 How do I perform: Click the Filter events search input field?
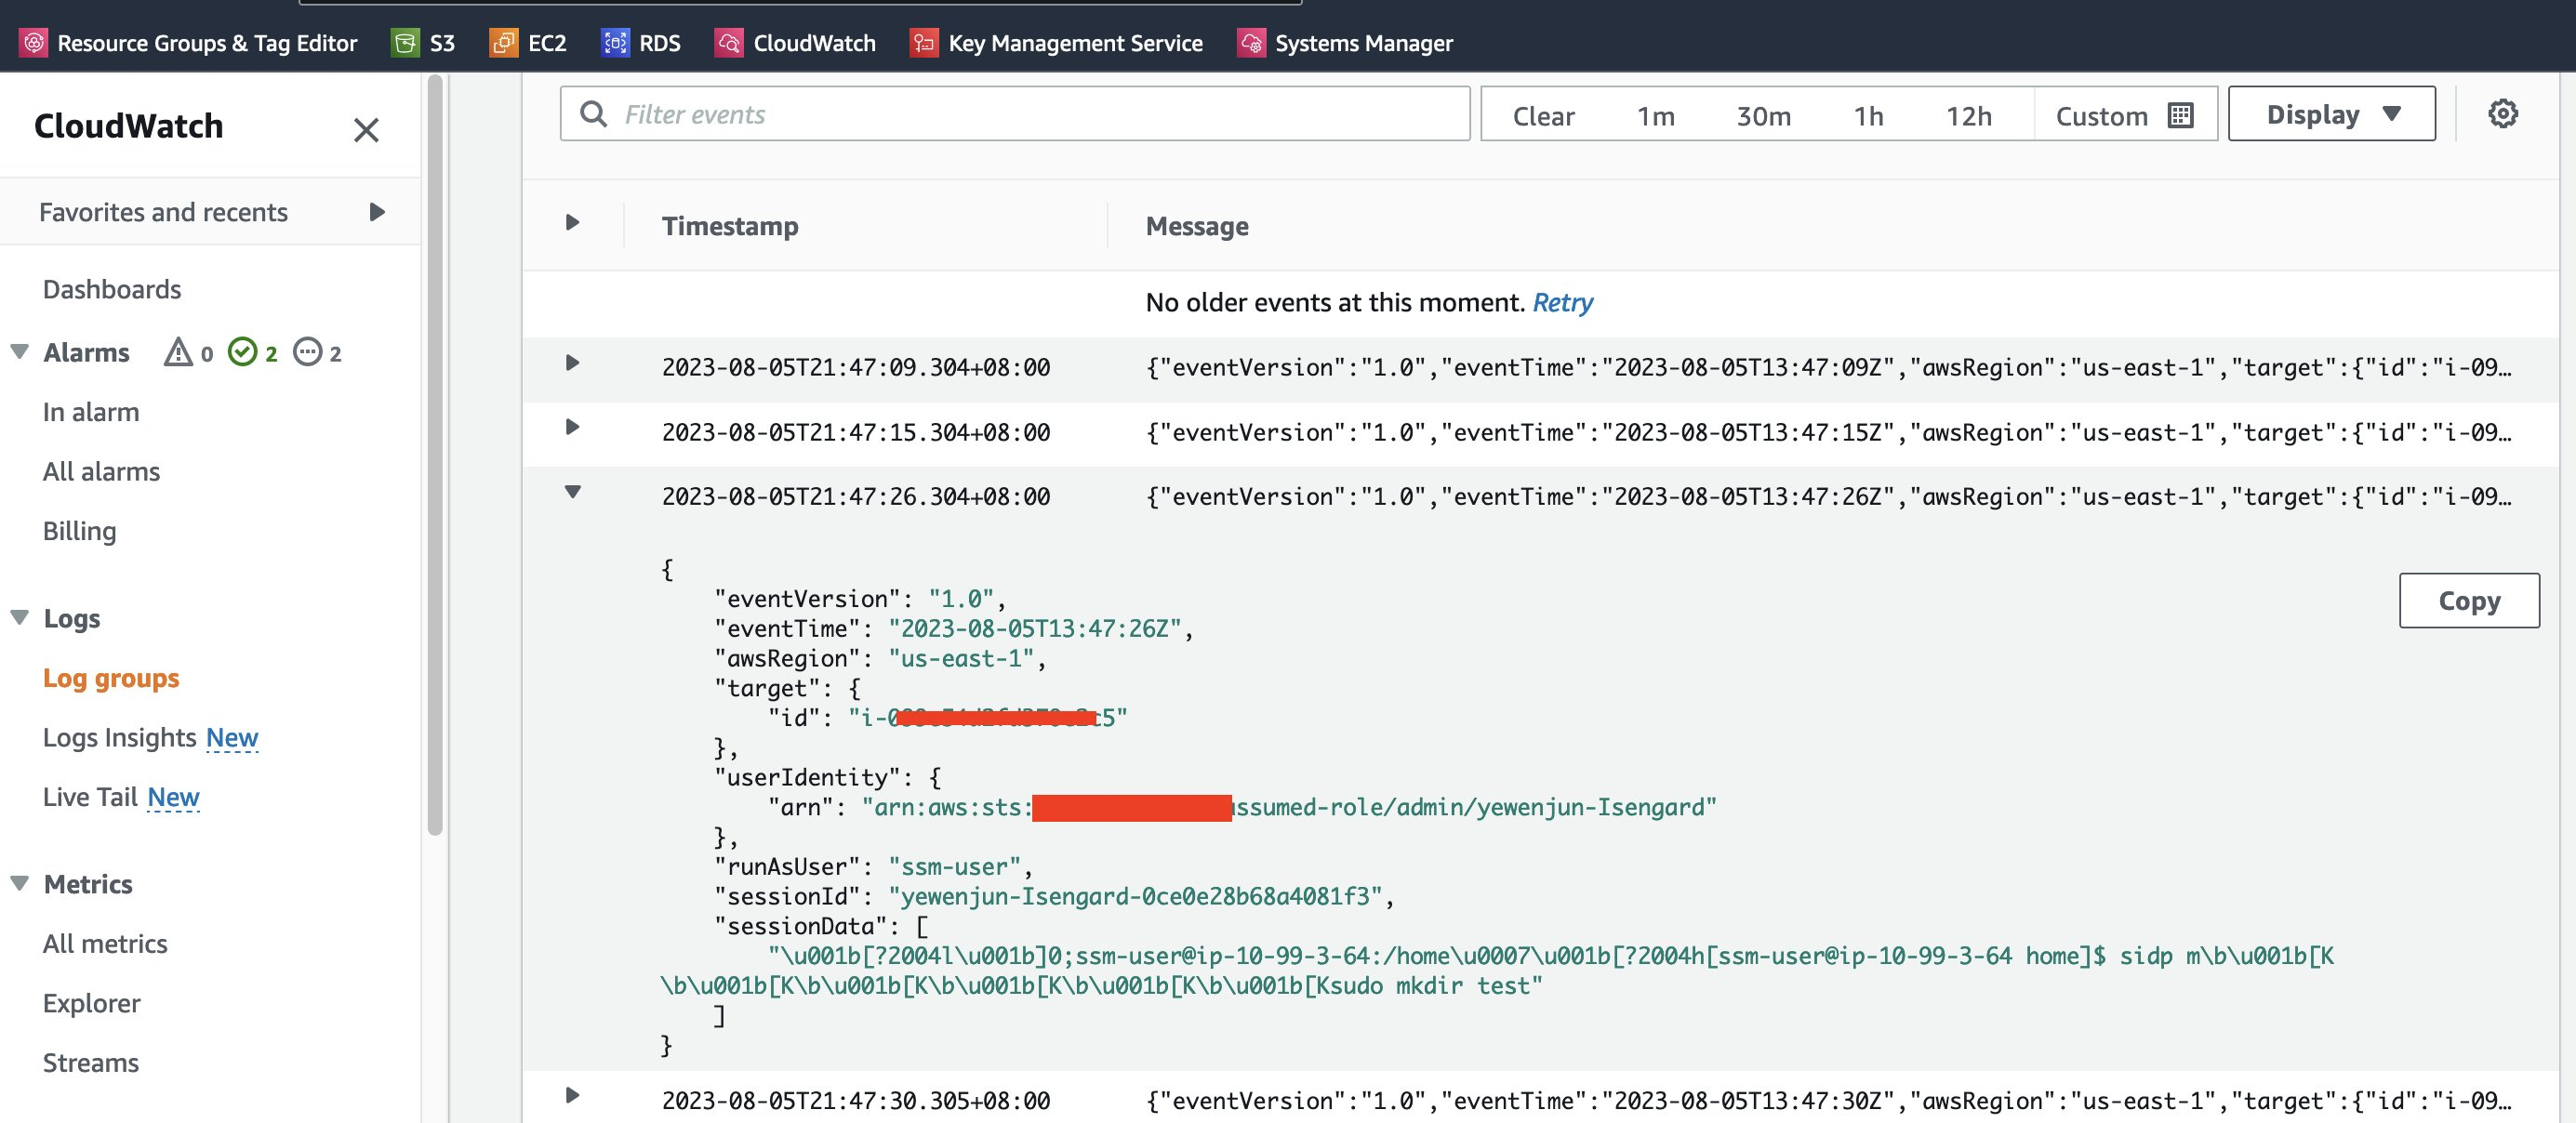point(1014,113)
